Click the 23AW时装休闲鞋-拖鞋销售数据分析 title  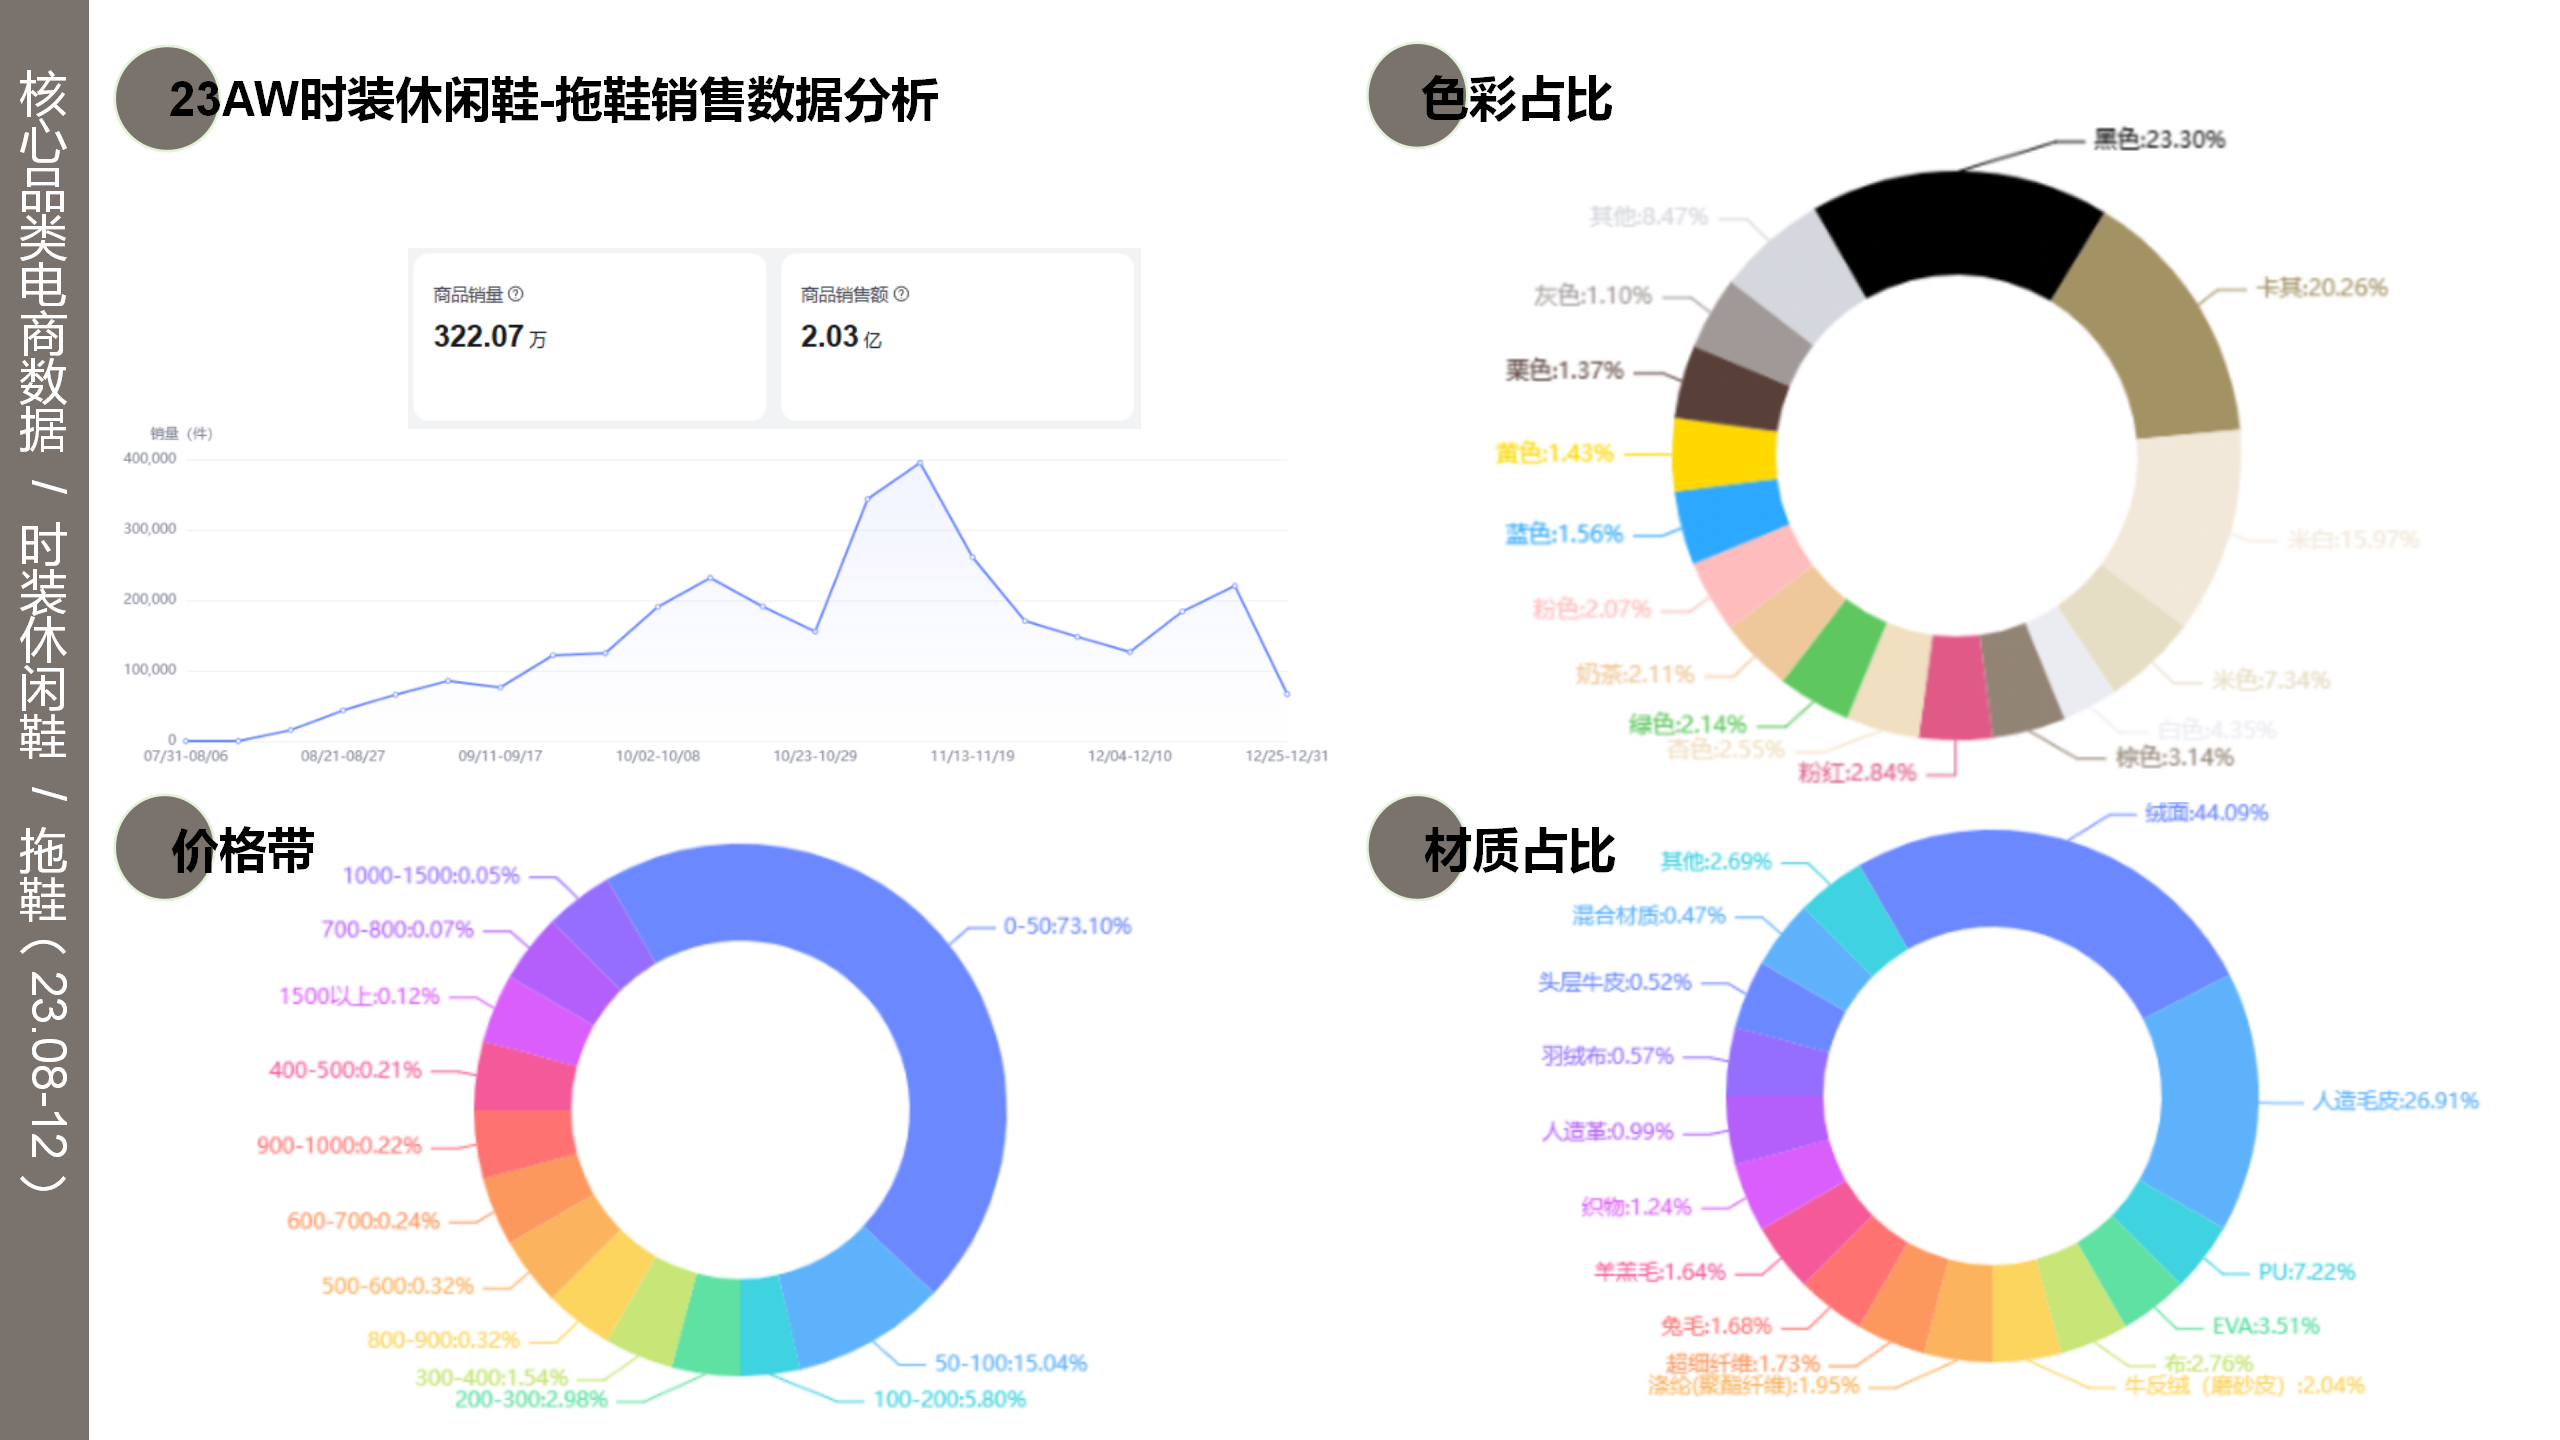point(553,100)
